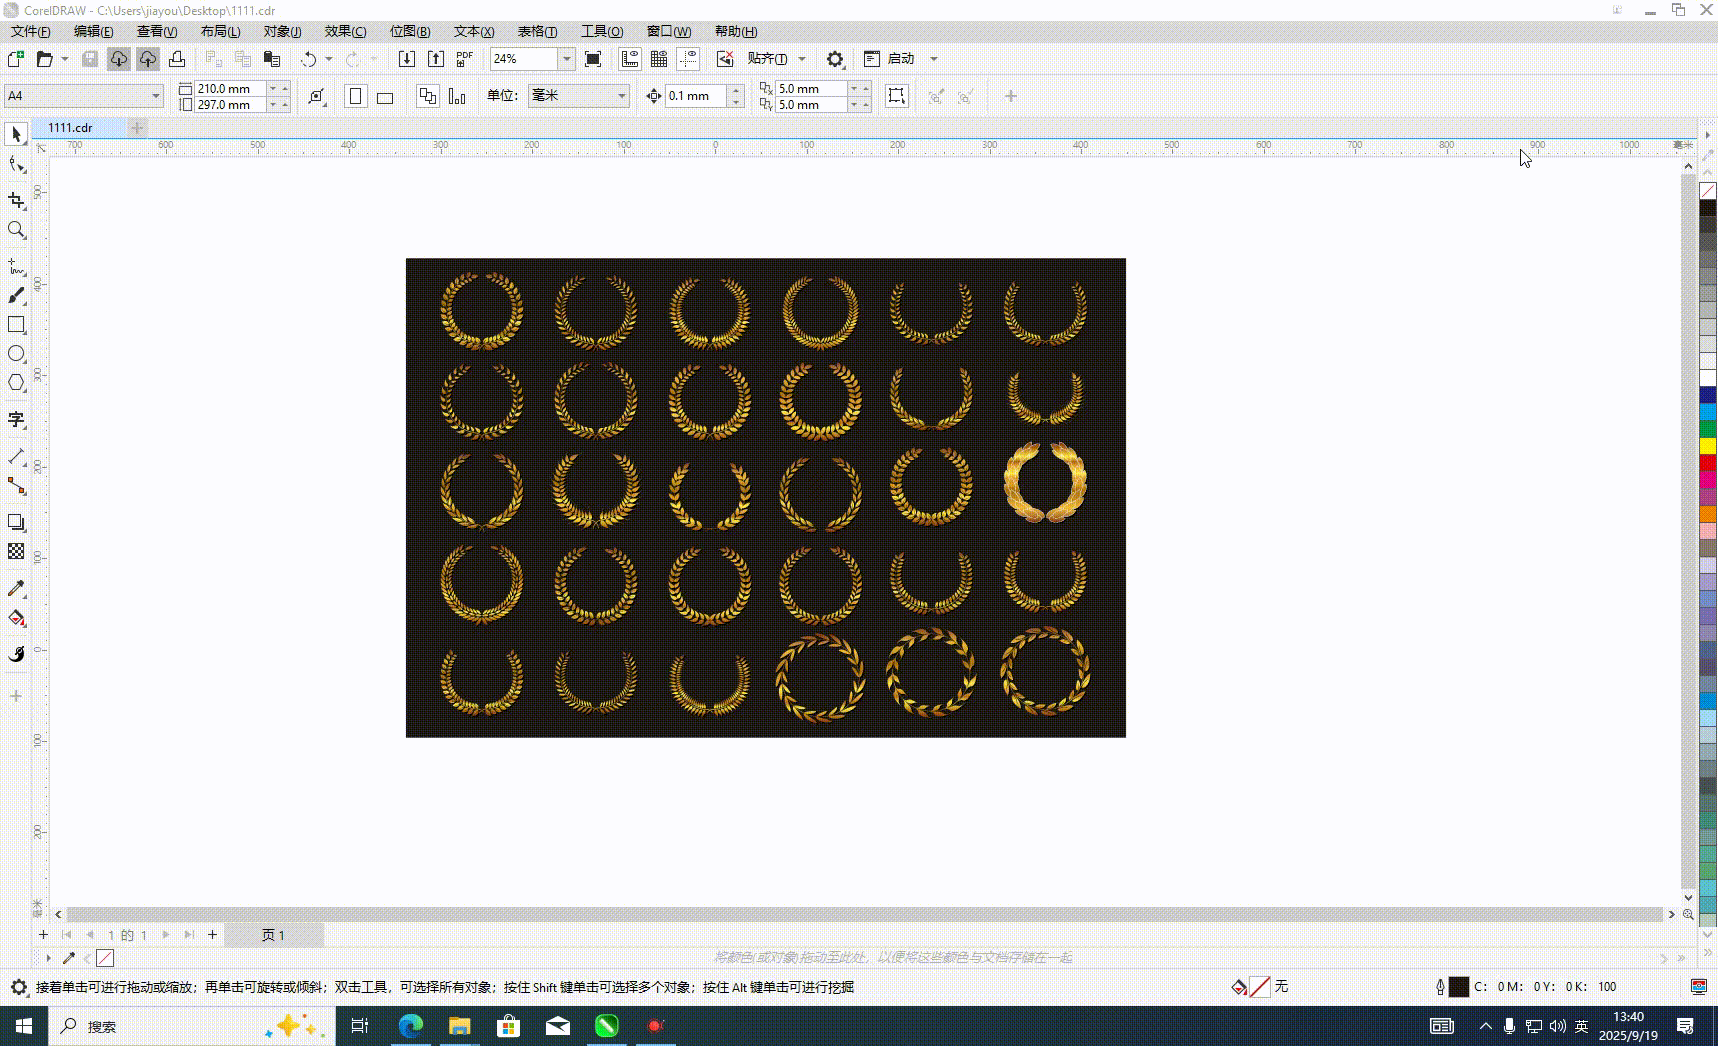Select the Text tool
The height and width of the screenshot is (1046, 1718).
click(x=16, y=419)
